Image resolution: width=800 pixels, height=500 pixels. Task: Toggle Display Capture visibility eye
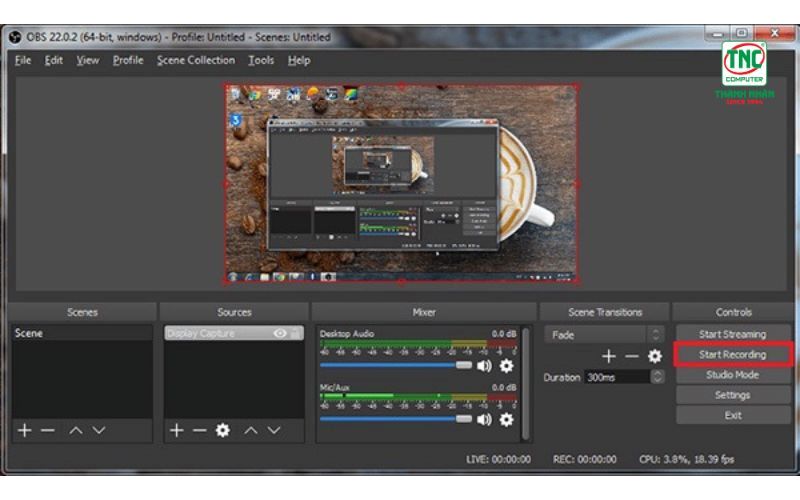(280, 333)
